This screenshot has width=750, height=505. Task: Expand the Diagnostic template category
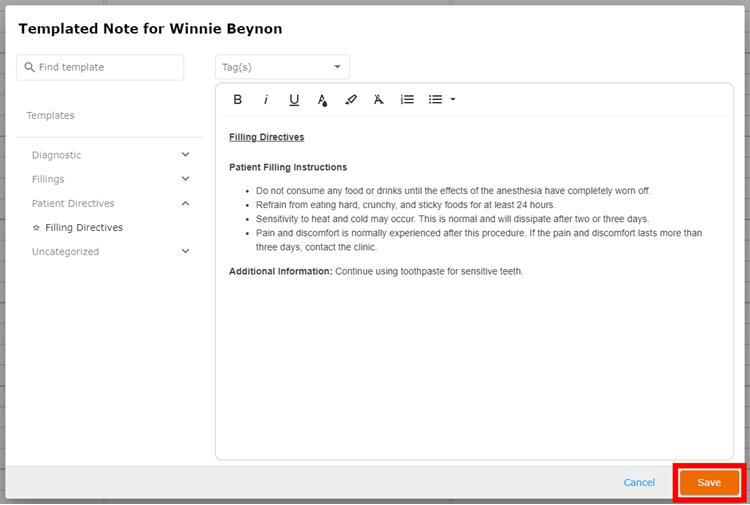click(186, 154)
